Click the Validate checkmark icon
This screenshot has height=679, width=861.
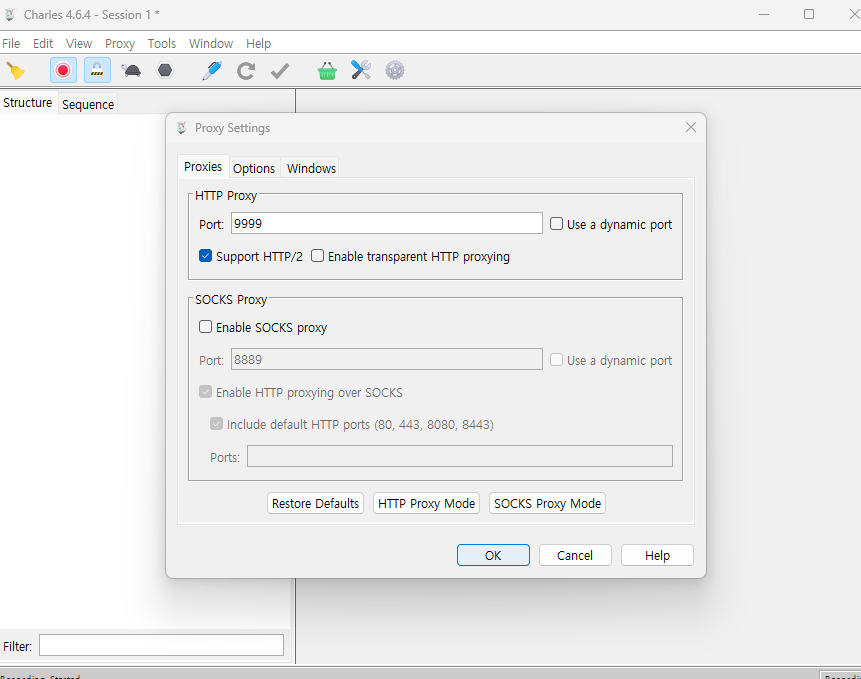[x=280, y=71]
